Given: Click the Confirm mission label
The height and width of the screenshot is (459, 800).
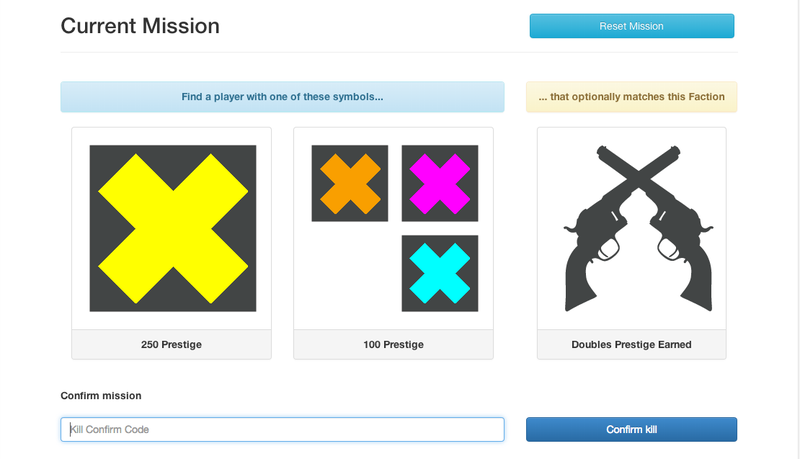Looking at the screenshot, I should click(101, 396).
